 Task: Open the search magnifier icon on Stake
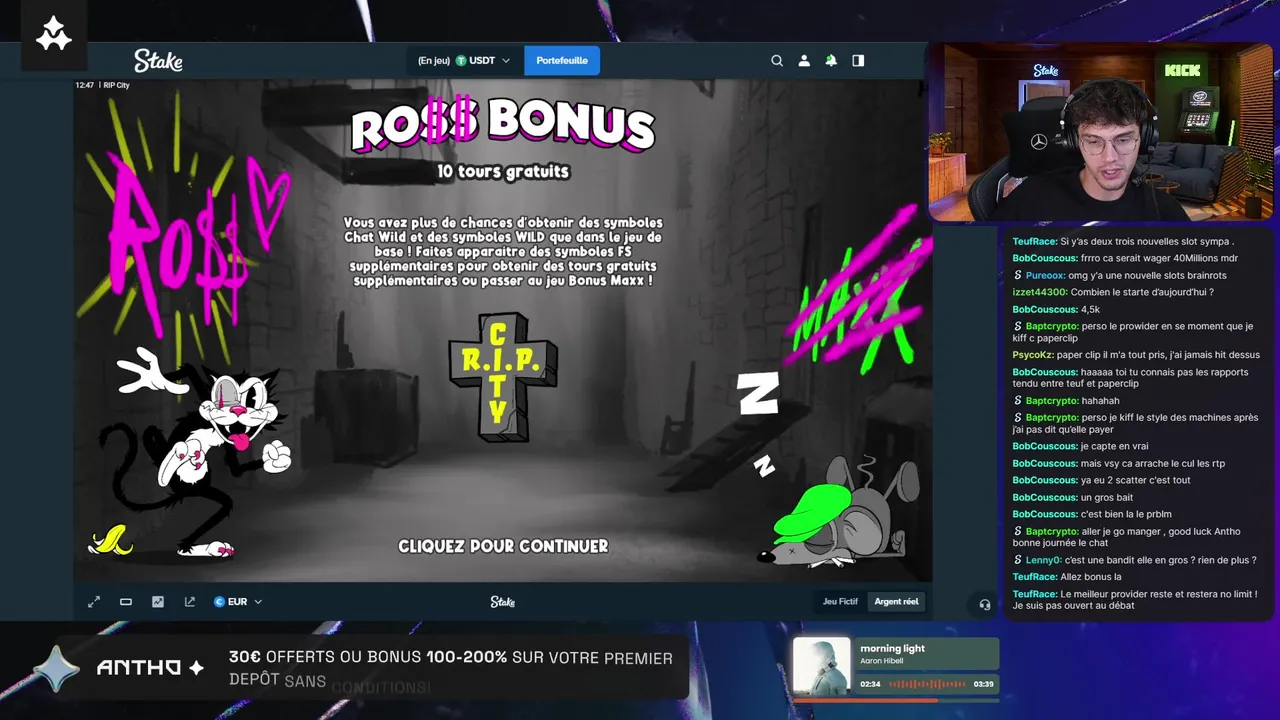[x=777, y=61]
